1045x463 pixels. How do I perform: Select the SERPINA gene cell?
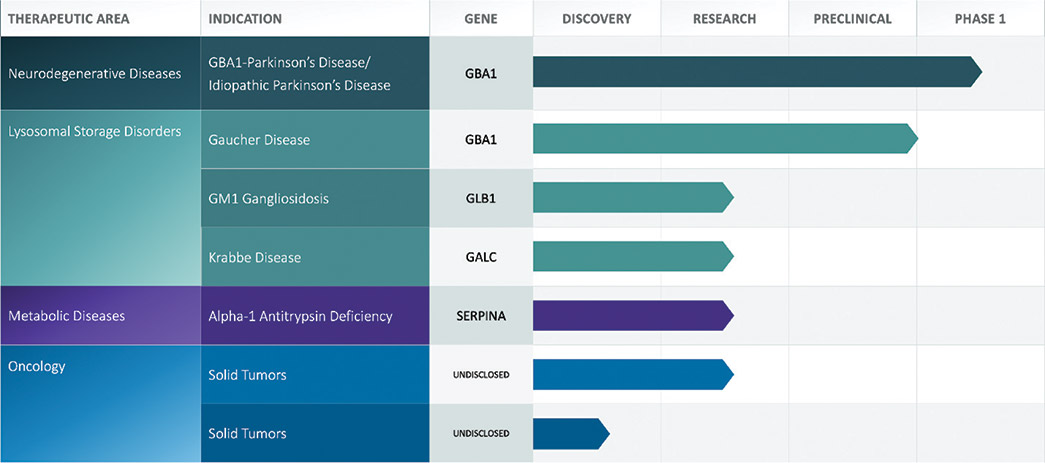(480, 316)
